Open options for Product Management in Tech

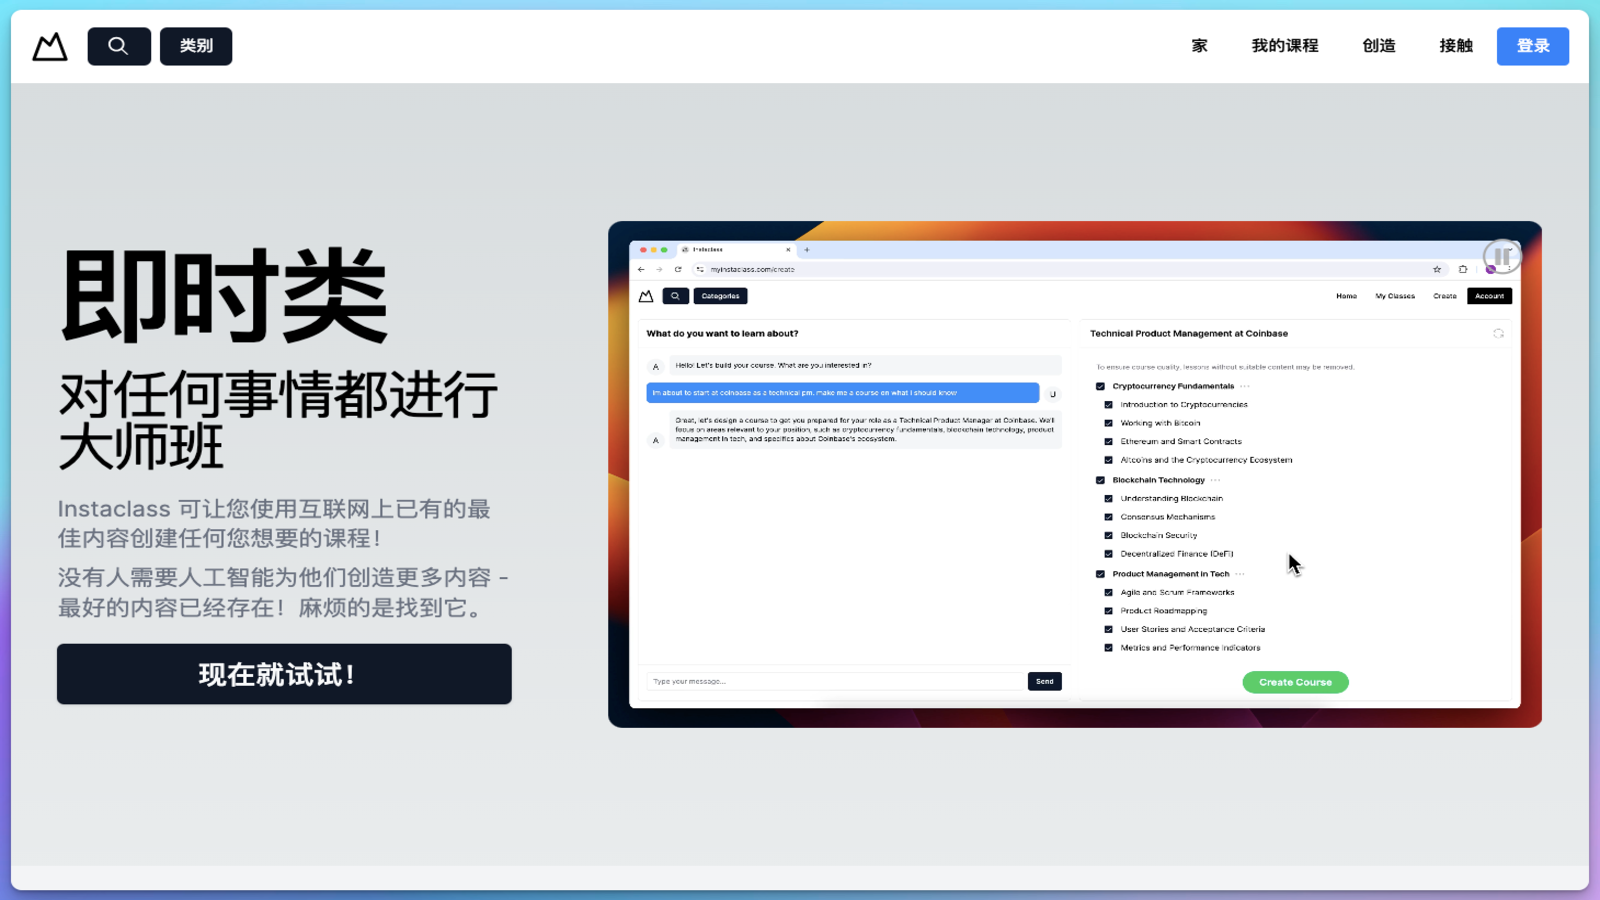1240,574
